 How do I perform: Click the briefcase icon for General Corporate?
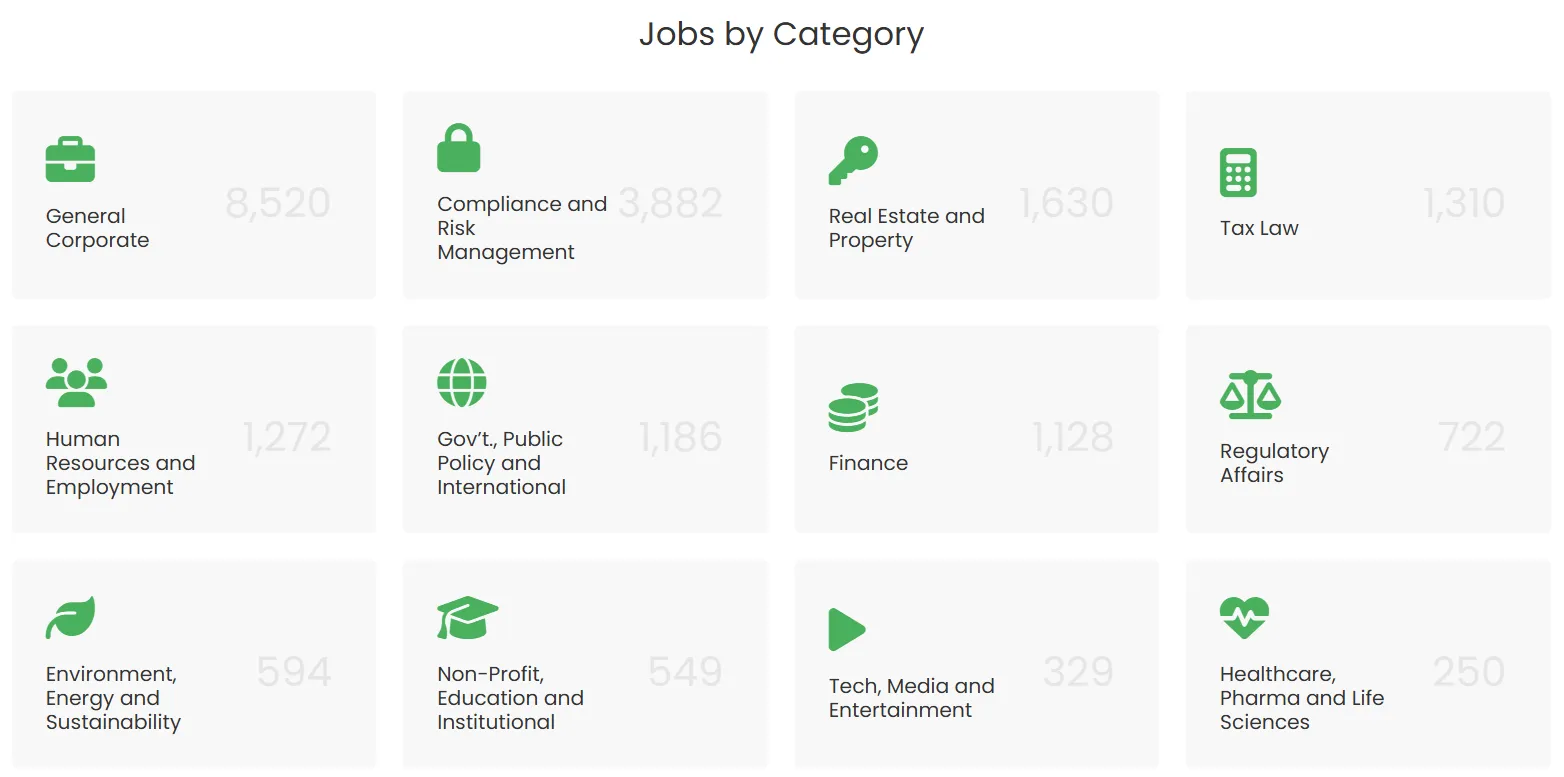[70, 160]
